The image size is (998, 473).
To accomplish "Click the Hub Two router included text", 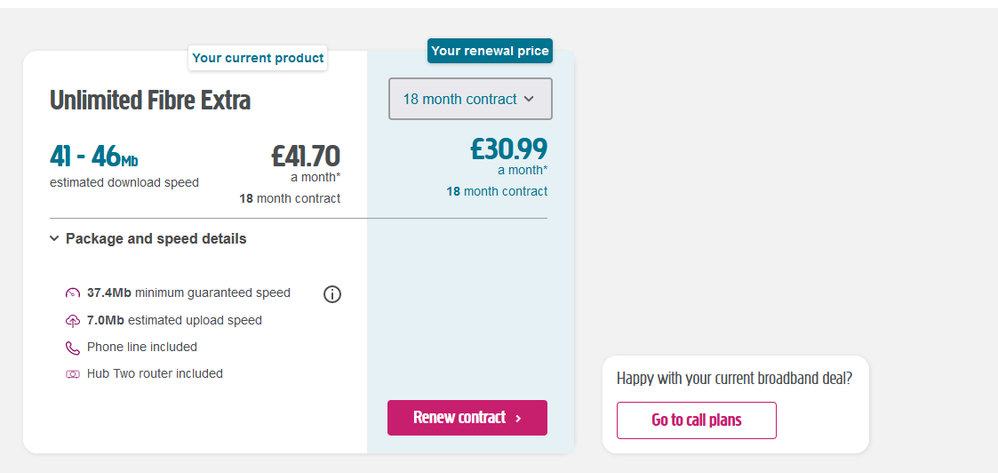I will tap(155, 374).
